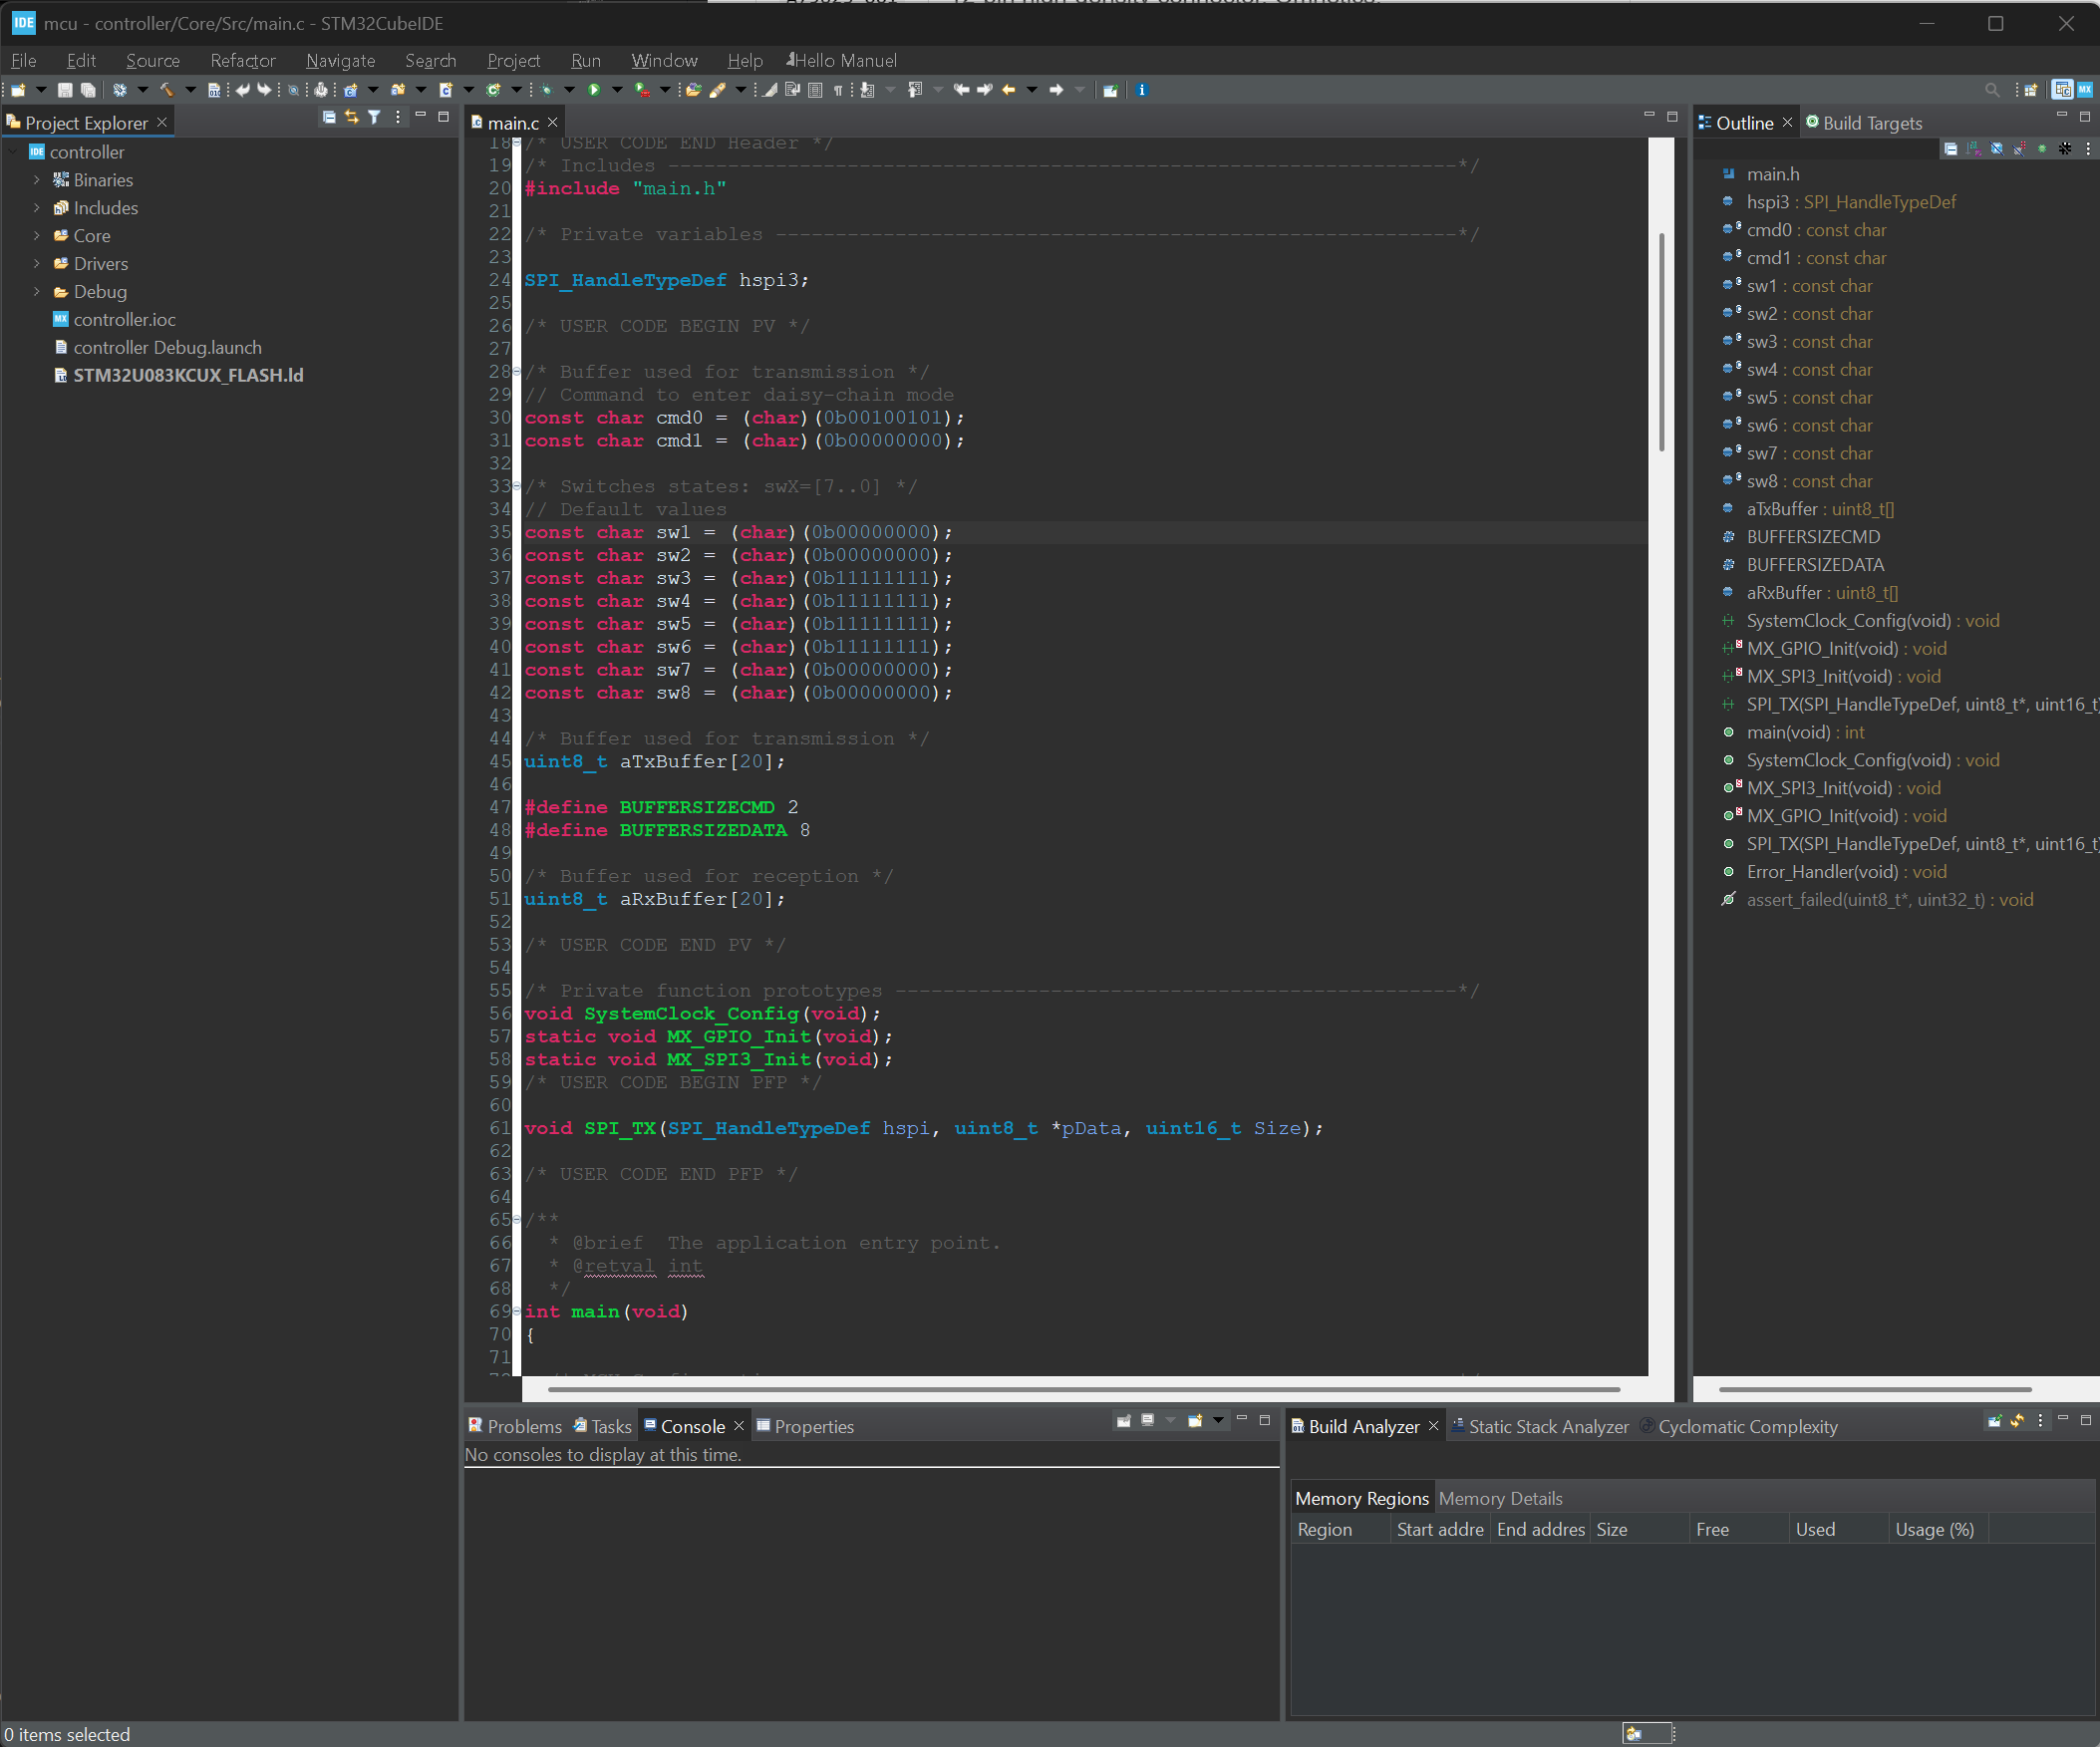Click the green Run button

[x=594, y=90]
